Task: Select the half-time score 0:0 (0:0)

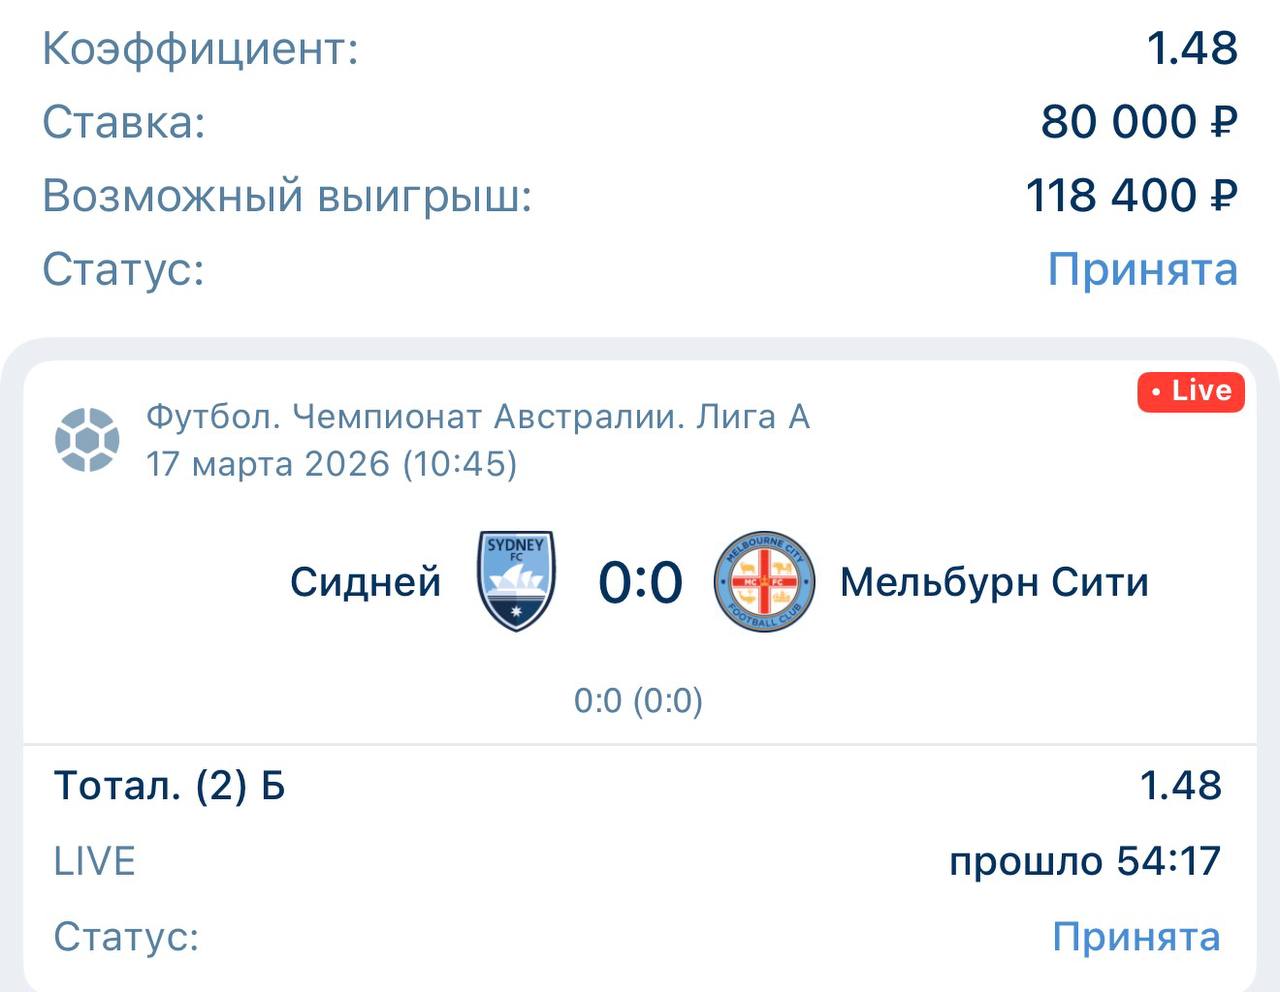Action: pyautogui.click(x=638, y=701)
